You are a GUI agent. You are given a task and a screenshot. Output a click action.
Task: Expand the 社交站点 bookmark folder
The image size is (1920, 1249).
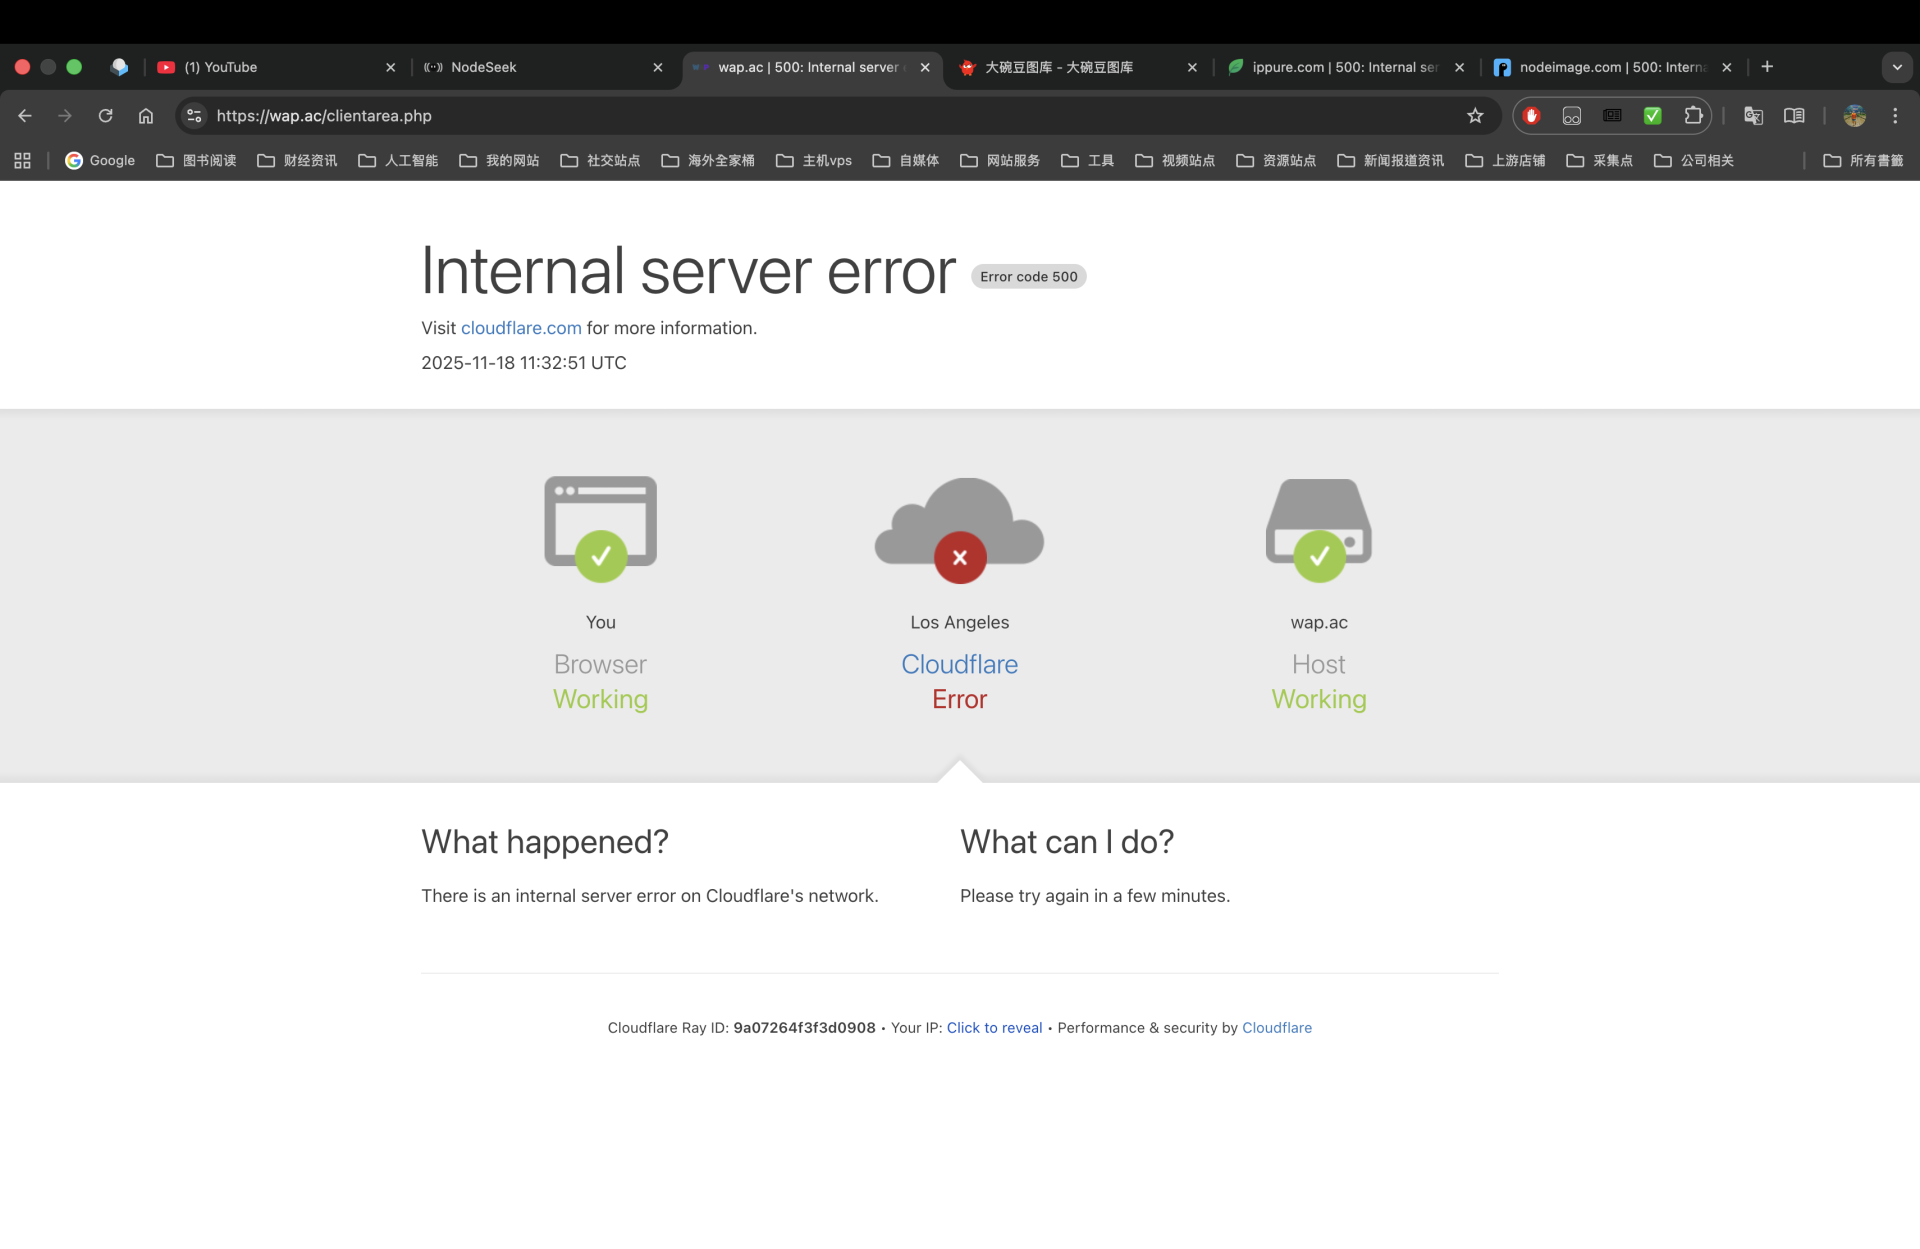tap(601, 160)
